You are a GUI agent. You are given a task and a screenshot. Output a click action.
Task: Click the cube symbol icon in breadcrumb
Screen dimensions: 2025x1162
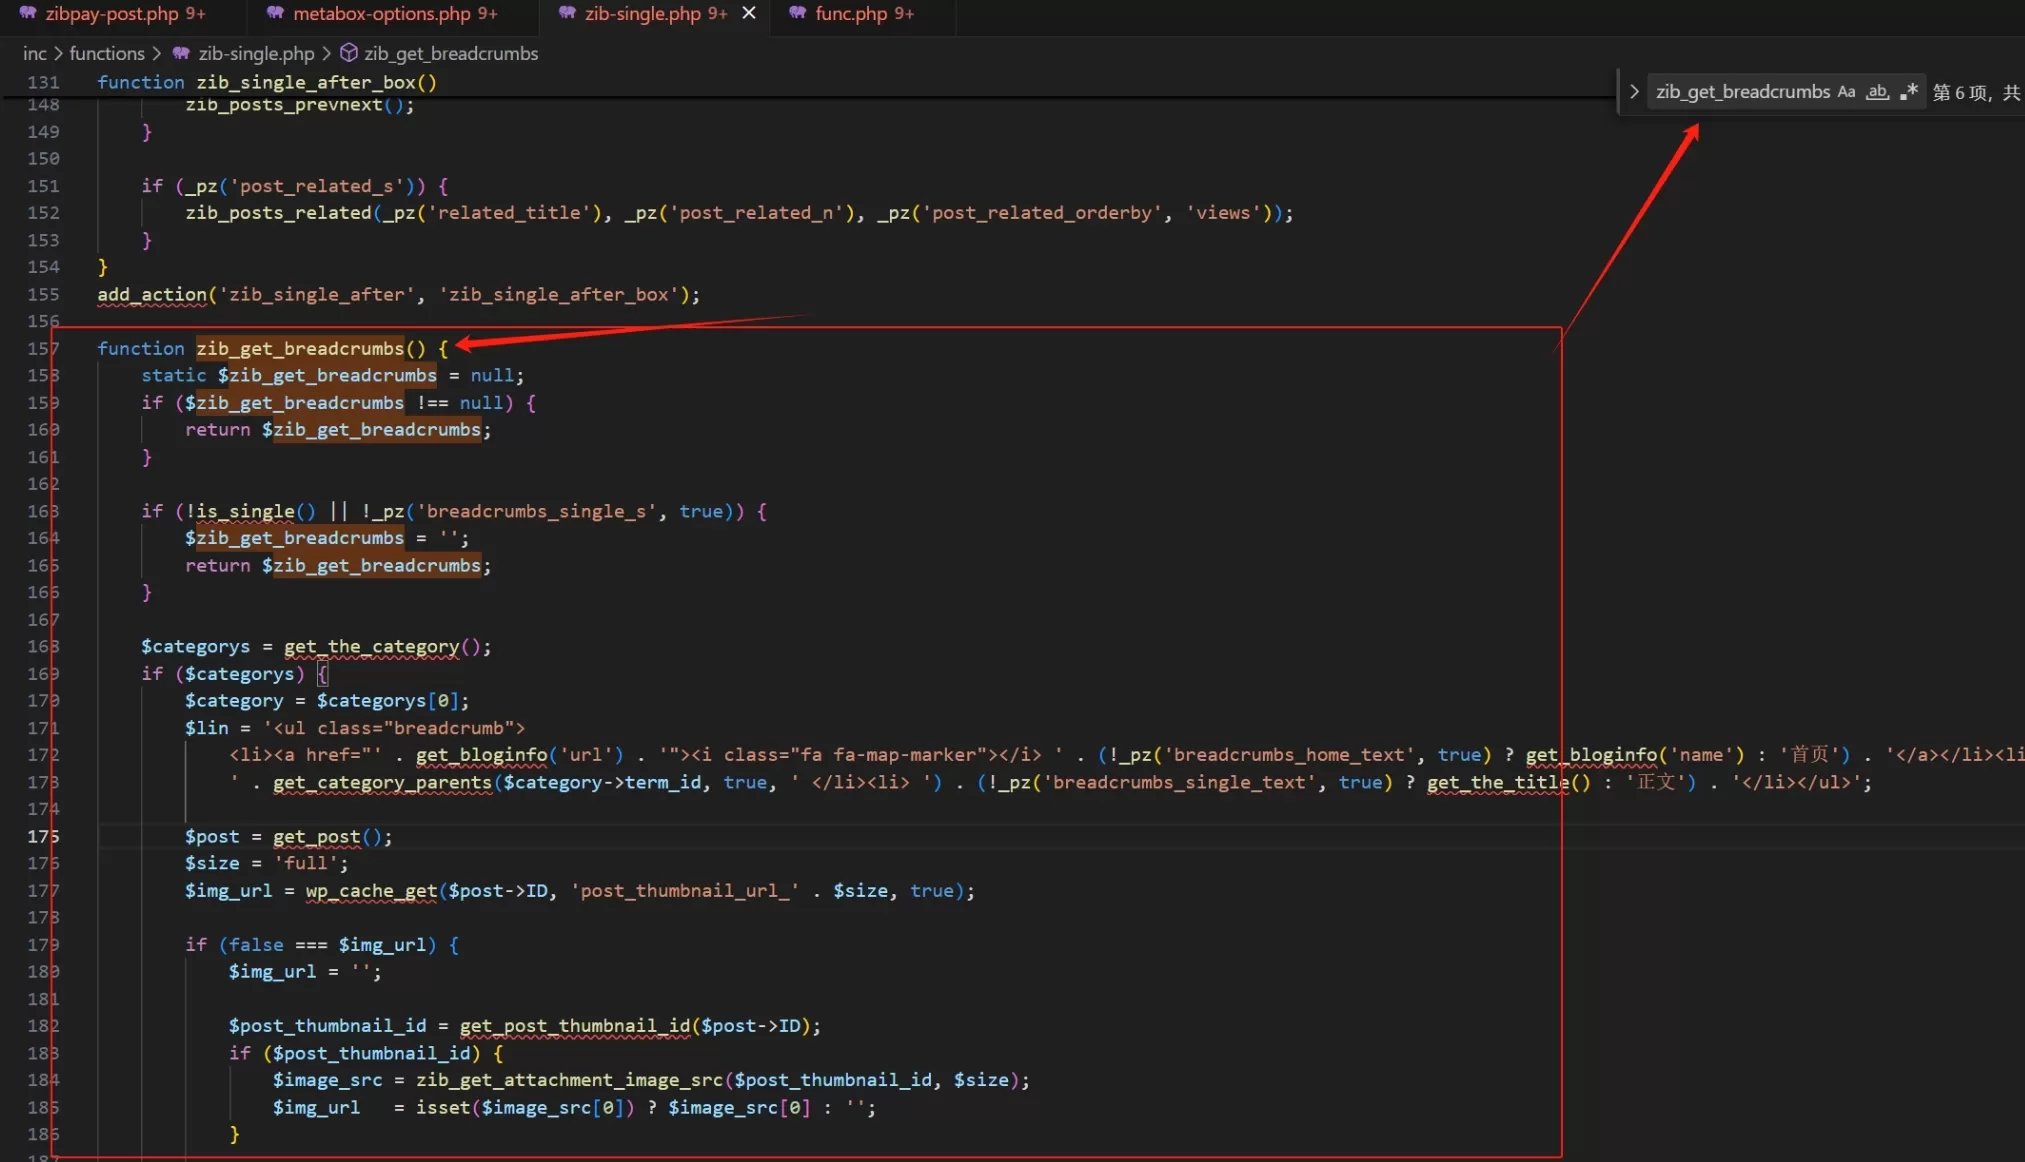[349, 53]
